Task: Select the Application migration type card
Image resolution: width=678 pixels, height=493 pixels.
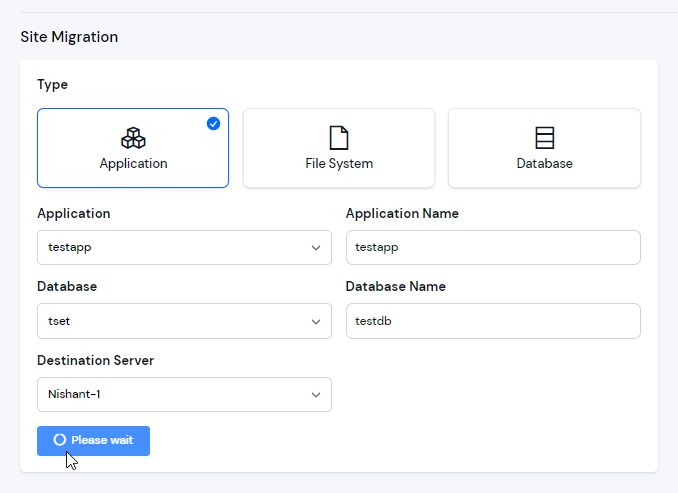Action: tap(133, 148)
